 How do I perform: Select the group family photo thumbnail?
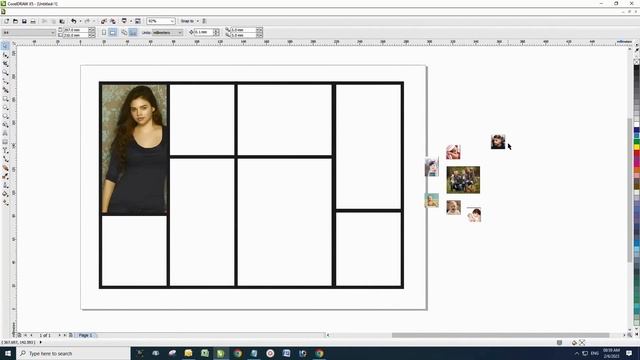463,180
